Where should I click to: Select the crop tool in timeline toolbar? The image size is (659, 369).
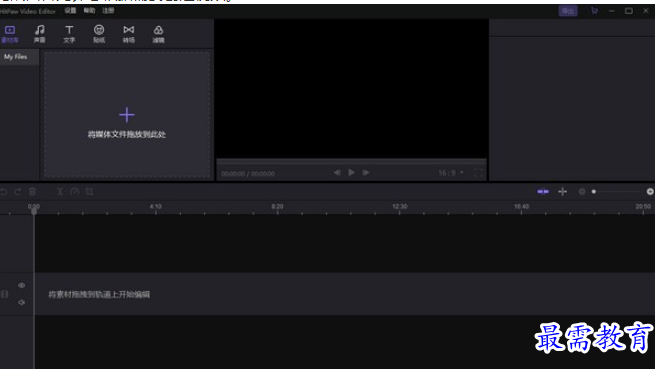[89, 192]
